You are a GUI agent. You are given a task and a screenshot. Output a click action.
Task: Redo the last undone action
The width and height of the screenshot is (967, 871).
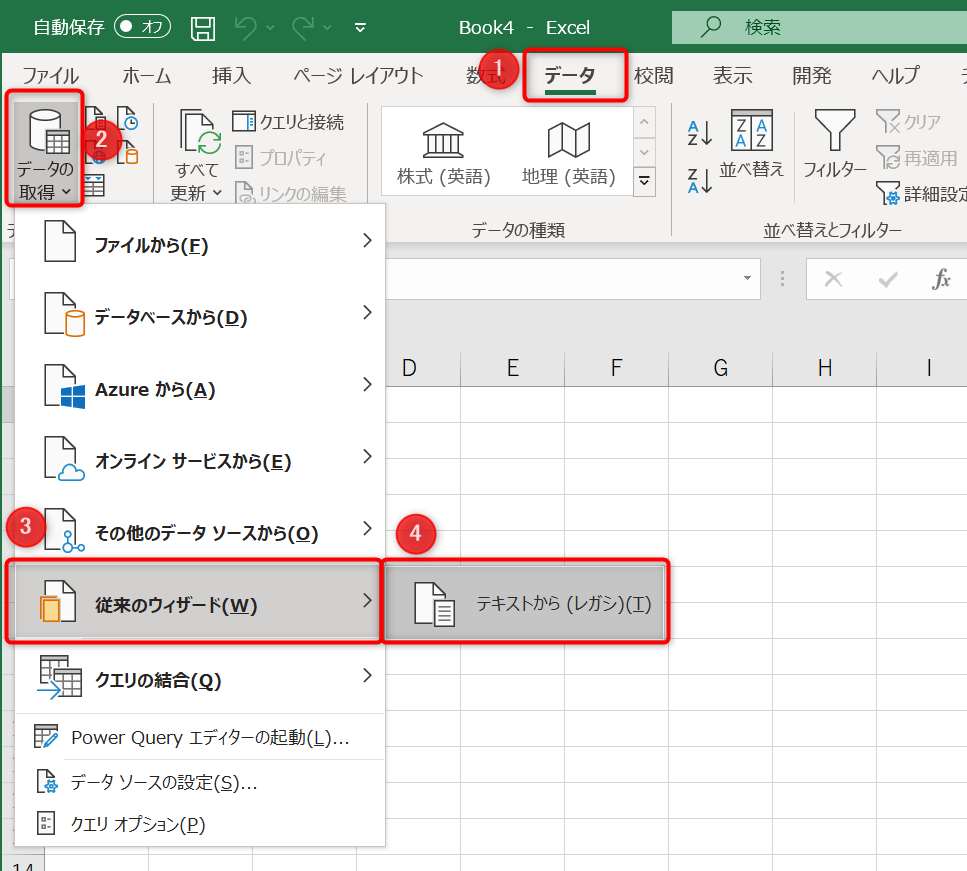303,28
